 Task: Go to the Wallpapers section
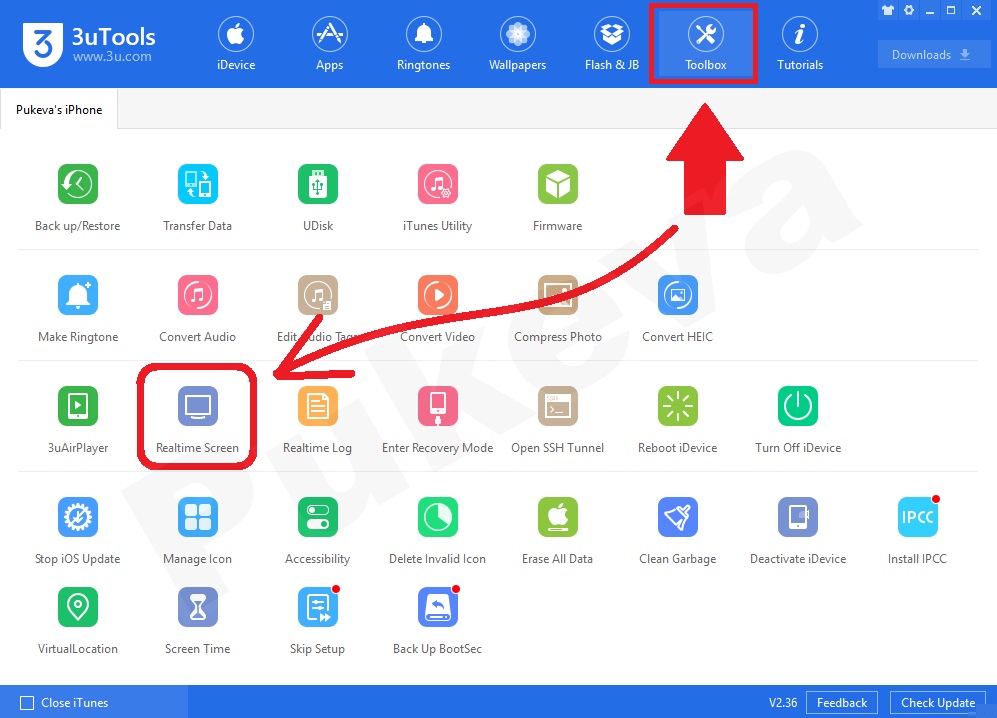[518, 44]
